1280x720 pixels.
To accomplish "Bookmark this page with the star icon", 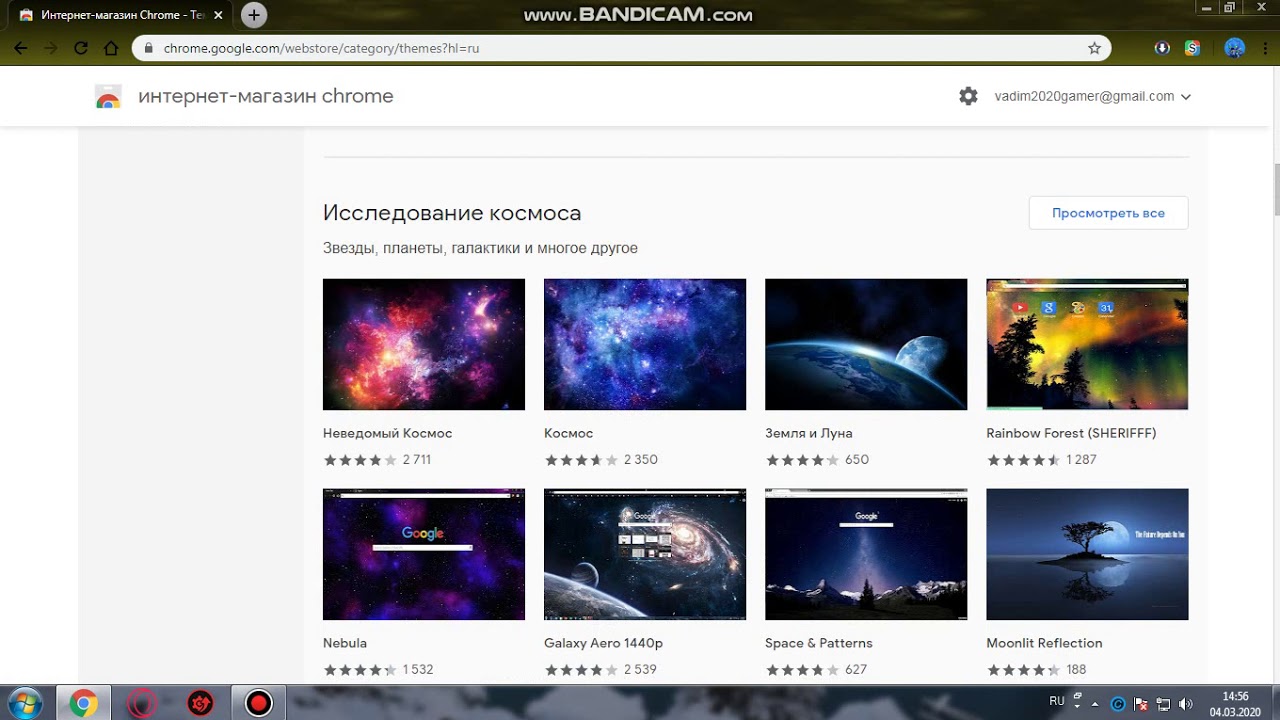I will coord(1094,48).
